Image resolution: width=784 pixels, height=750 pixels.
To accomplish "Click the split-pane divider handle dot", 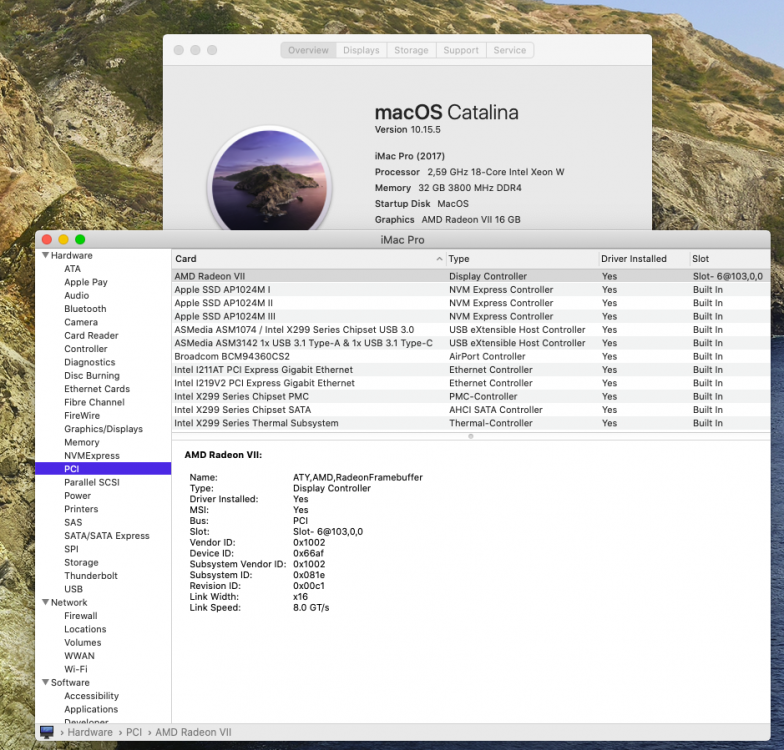I will (470, 436).
